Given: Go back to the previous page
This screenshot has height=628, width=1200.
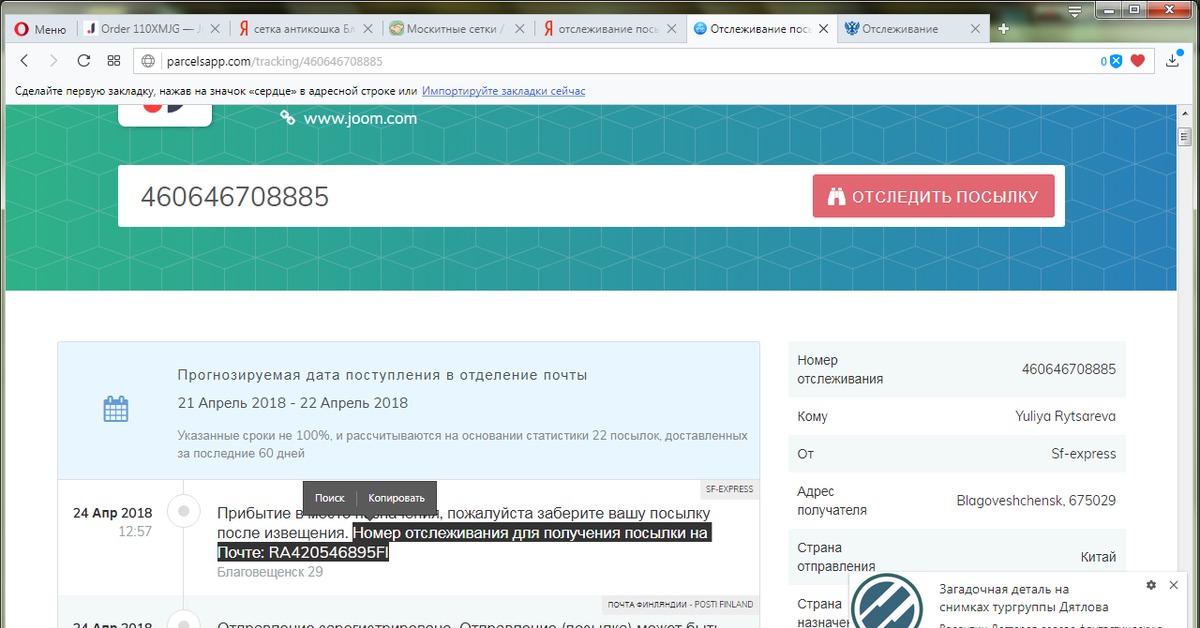Looking at the screenshot, I should coord(24,61).
